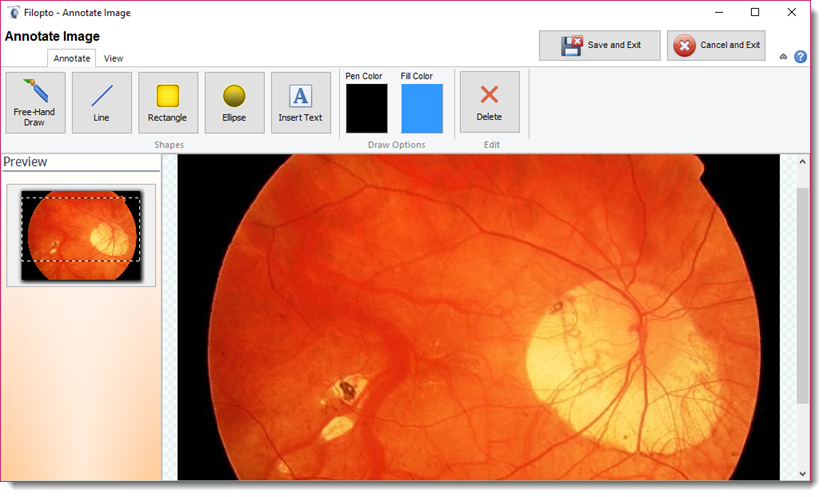Cancel and Exit without saving

[716, 45]
